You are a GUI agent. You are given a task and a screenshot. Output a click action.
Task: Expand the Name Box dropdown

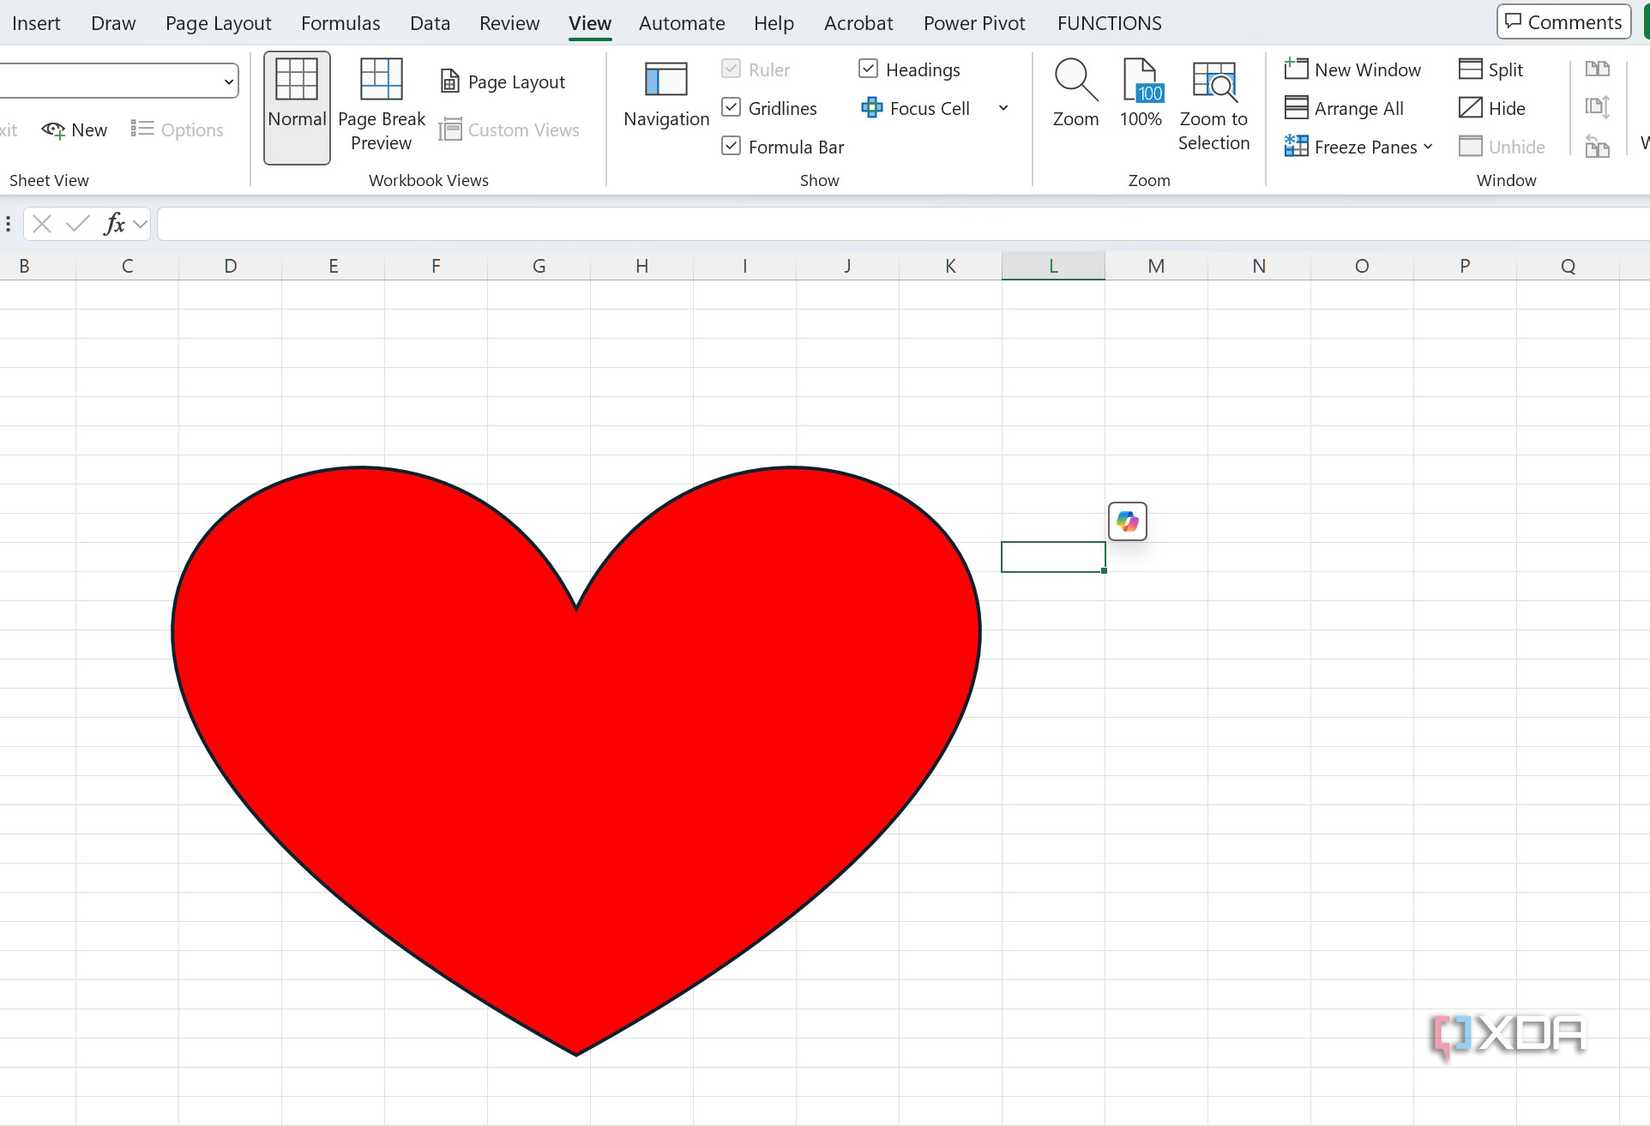pos(229,80)
